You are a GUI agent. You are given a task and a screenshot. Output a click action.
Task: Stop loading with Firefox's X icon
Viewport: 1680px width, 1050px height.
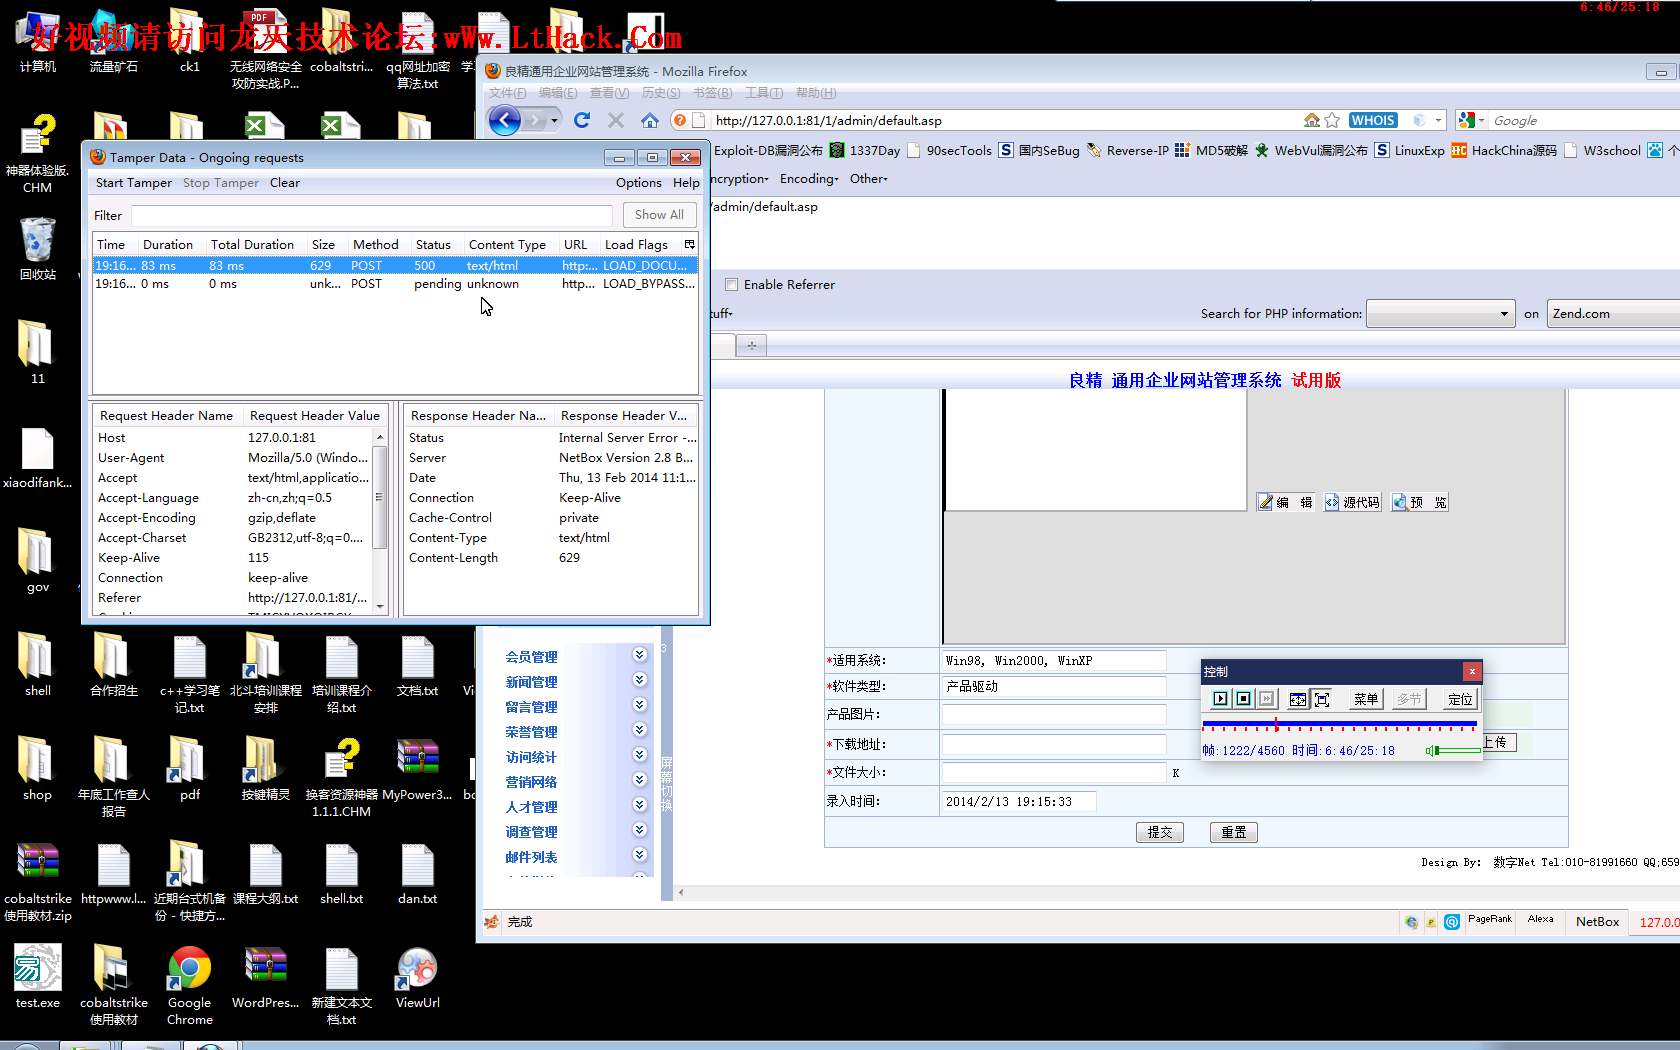click(616, 120)
